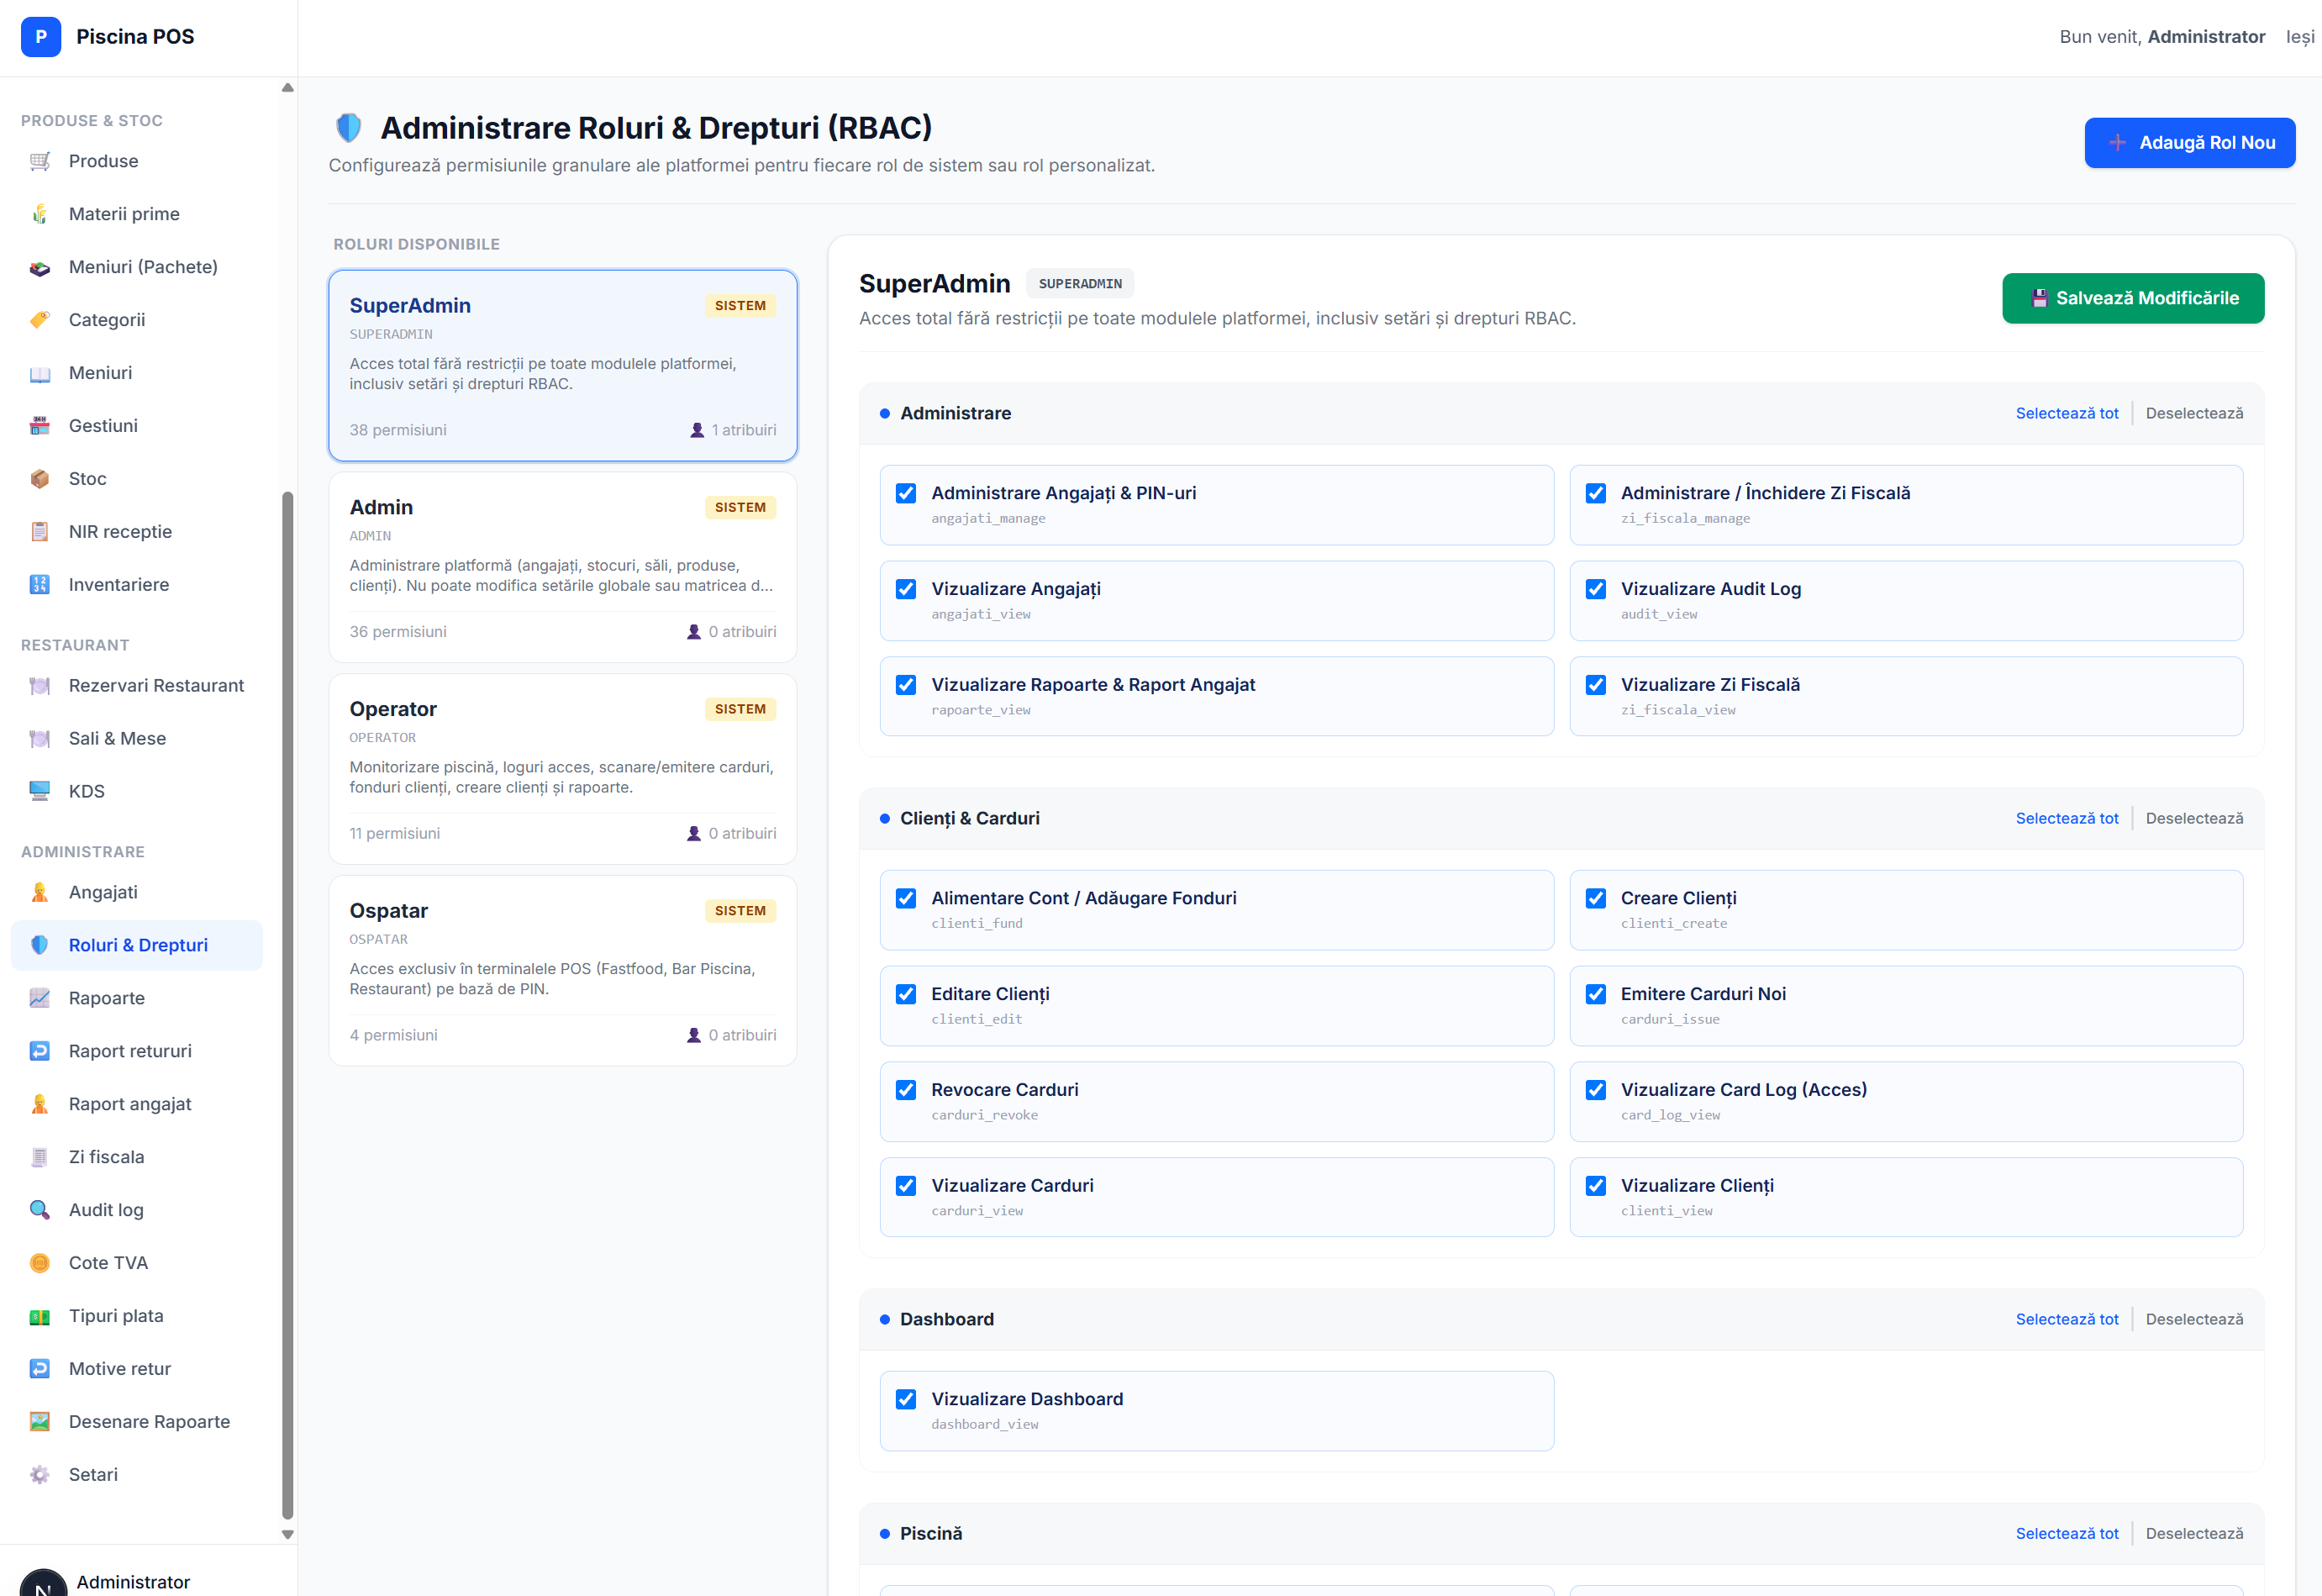Click Selectează tot in Dashboard section
Screen dimensions: 2322x1596
(x=2067, y=1320)
